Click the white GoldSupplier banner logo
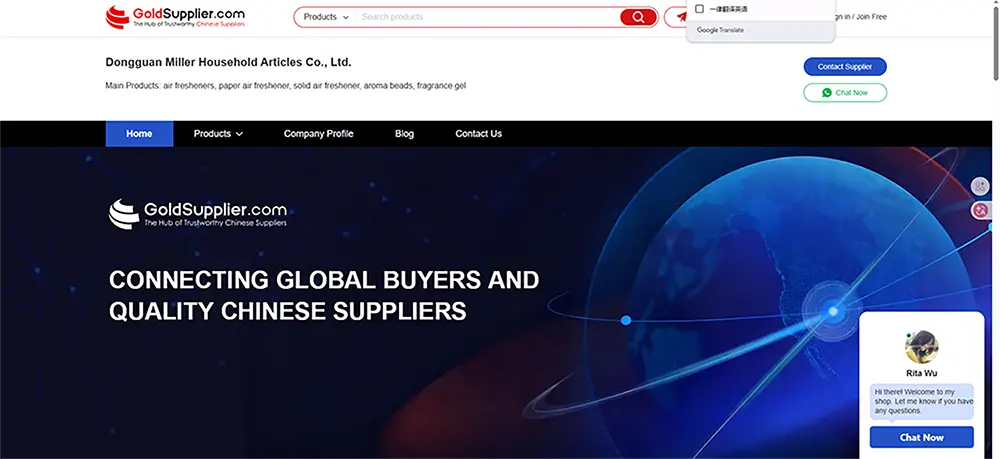 [198, 213]
